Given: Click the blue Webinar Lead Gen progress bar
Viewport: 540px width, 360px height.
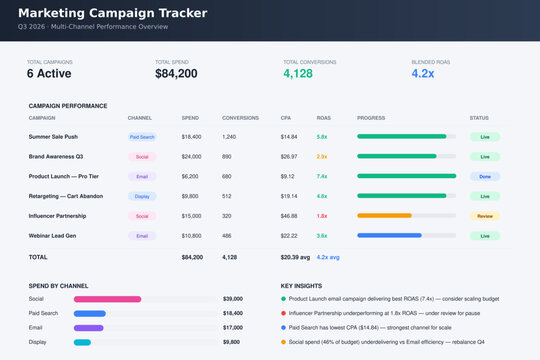Looking at the screenshot, I should 389,235.
